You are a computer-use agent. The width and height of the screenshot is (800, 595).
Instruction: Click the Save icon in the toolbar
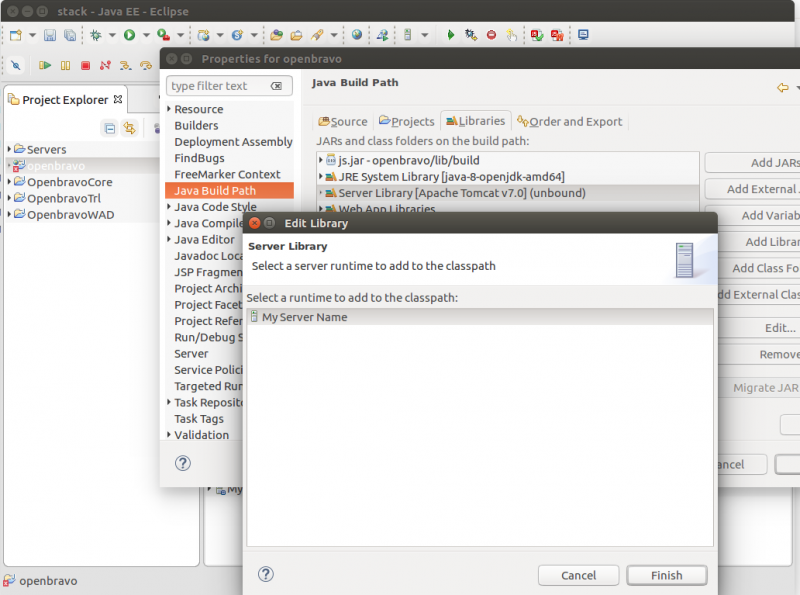click(x=49, y=35)
